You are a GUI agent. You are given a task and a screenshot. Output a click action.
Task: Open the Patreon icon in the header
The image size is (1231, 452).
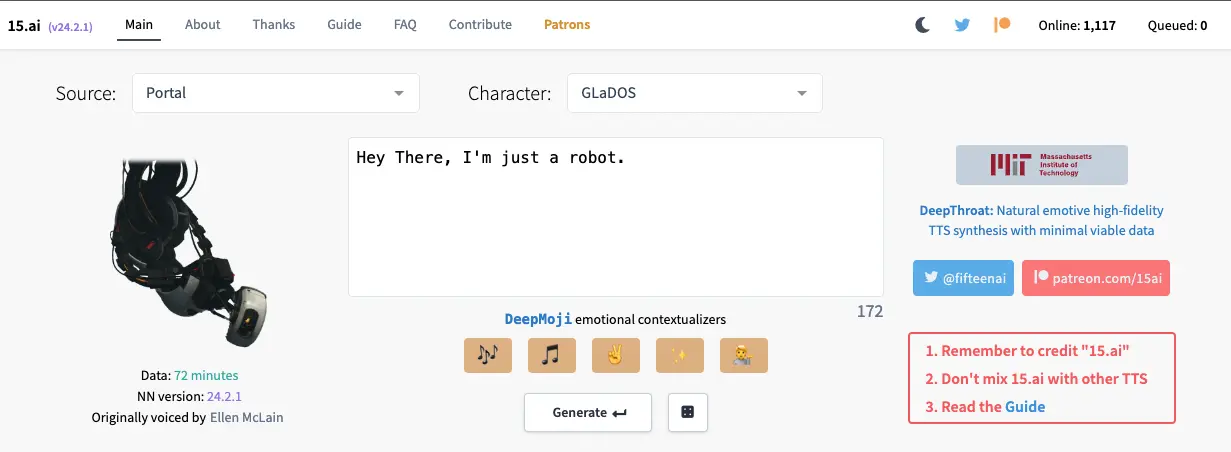(1002, 25)
